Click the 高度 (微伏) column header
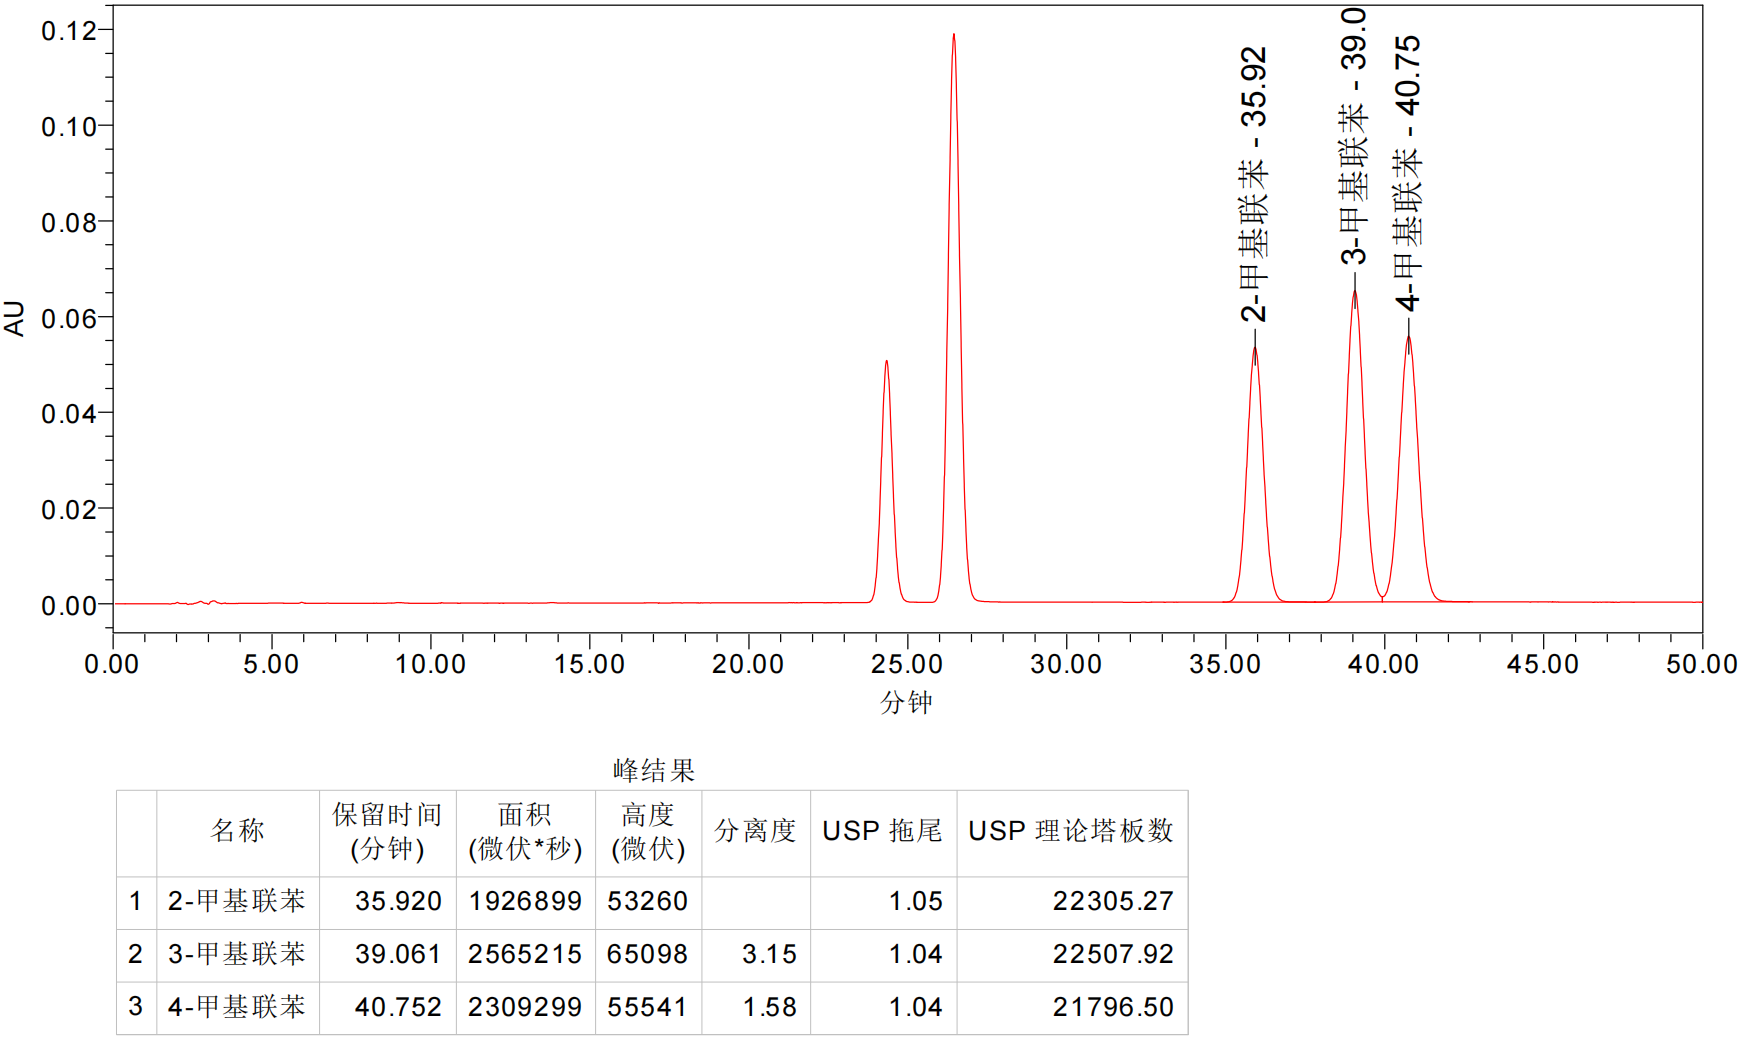Viewport: 1741px width, 1043px height. point(648,831)
